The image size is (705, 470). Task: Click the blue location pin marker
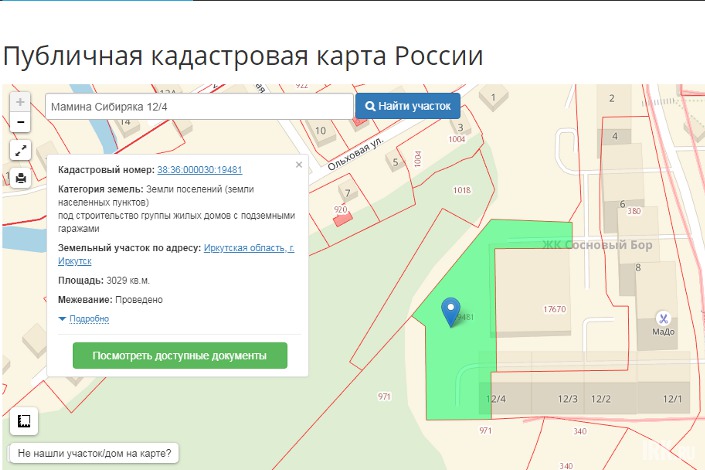[451, 311]
